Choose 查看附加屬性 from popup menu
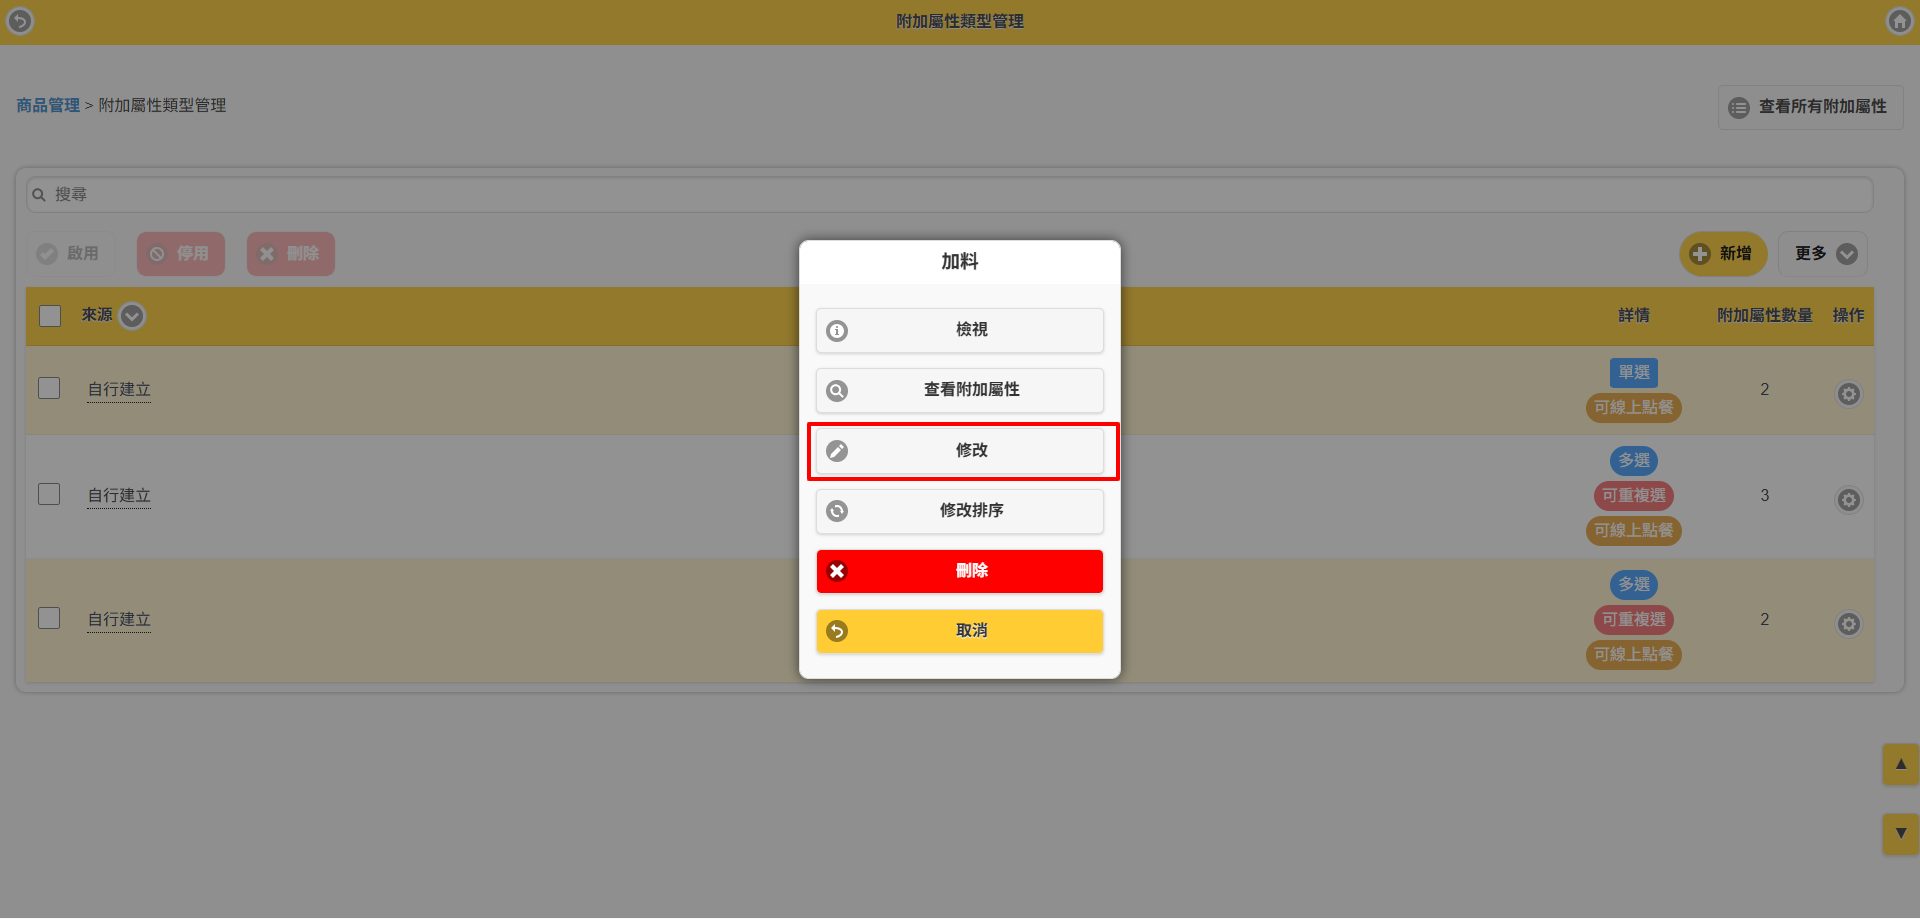 tap(960, 391)
